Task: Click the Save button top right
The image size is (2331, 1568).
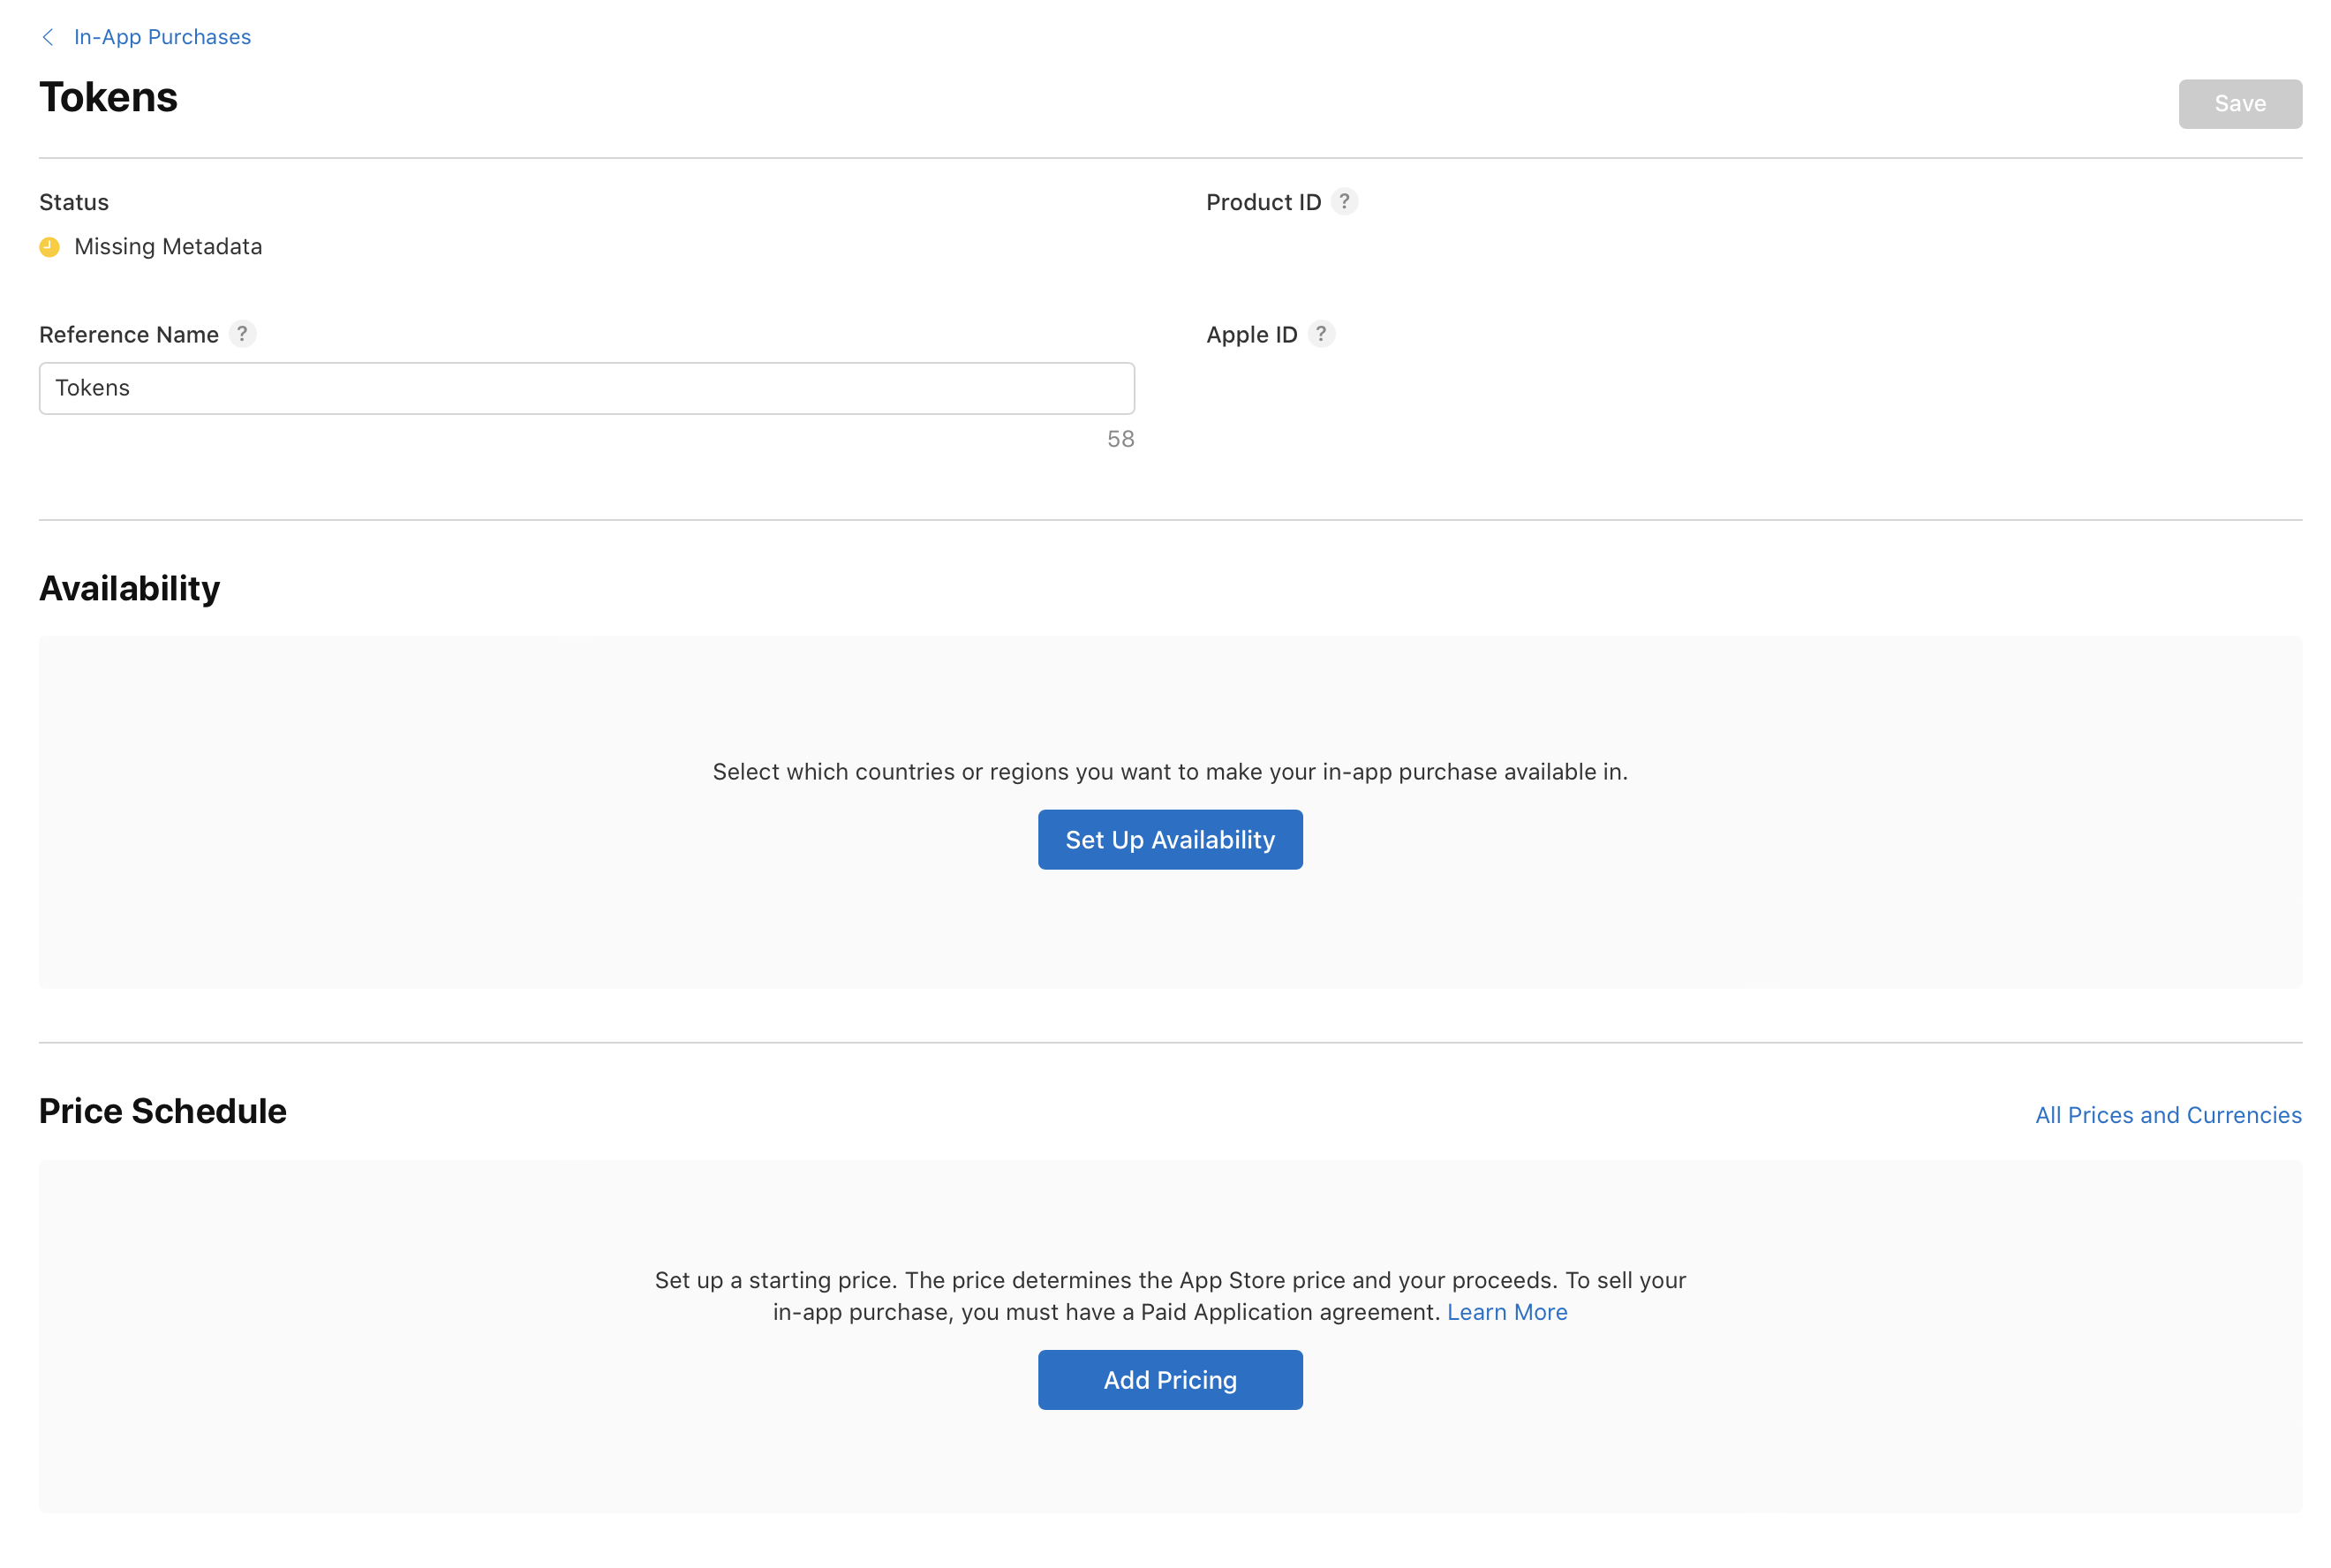Action: pyautogui.click(x=2240, y=102)
